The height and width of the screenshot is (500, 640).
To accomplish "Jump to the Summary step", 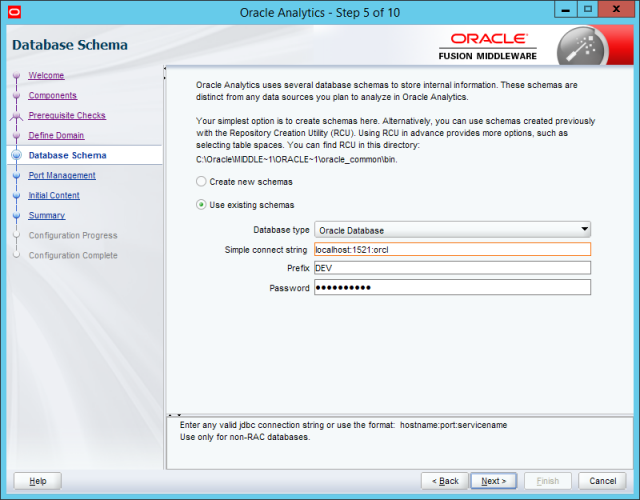I will click(x=47, y=216).
